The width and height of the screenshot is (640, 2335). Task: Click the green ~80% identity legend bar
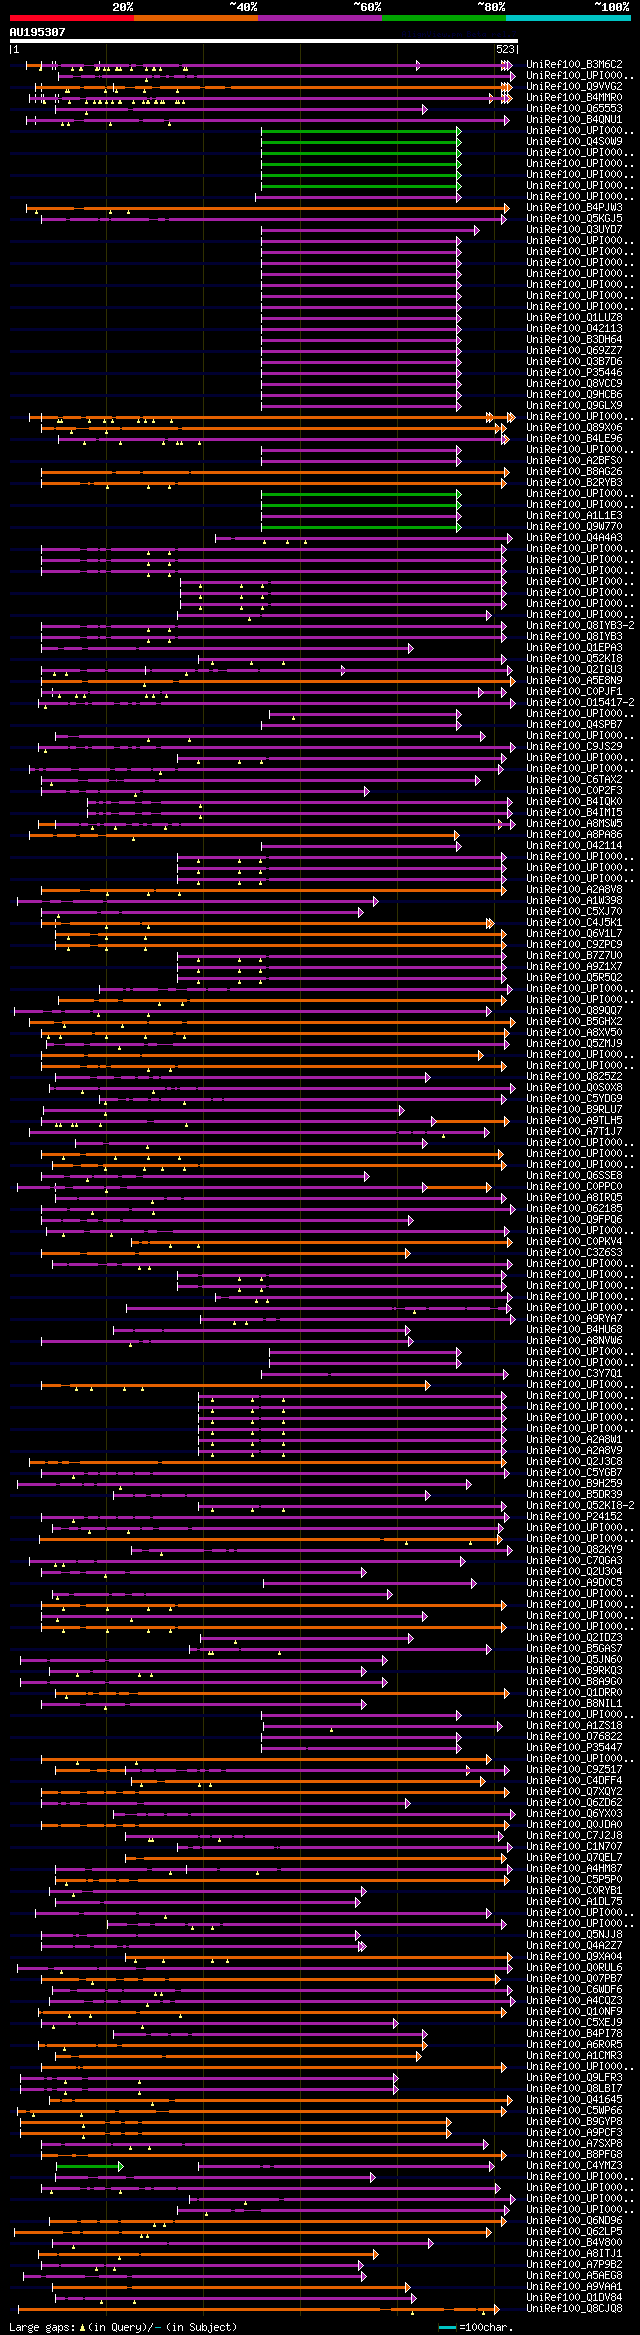point(444,17)
